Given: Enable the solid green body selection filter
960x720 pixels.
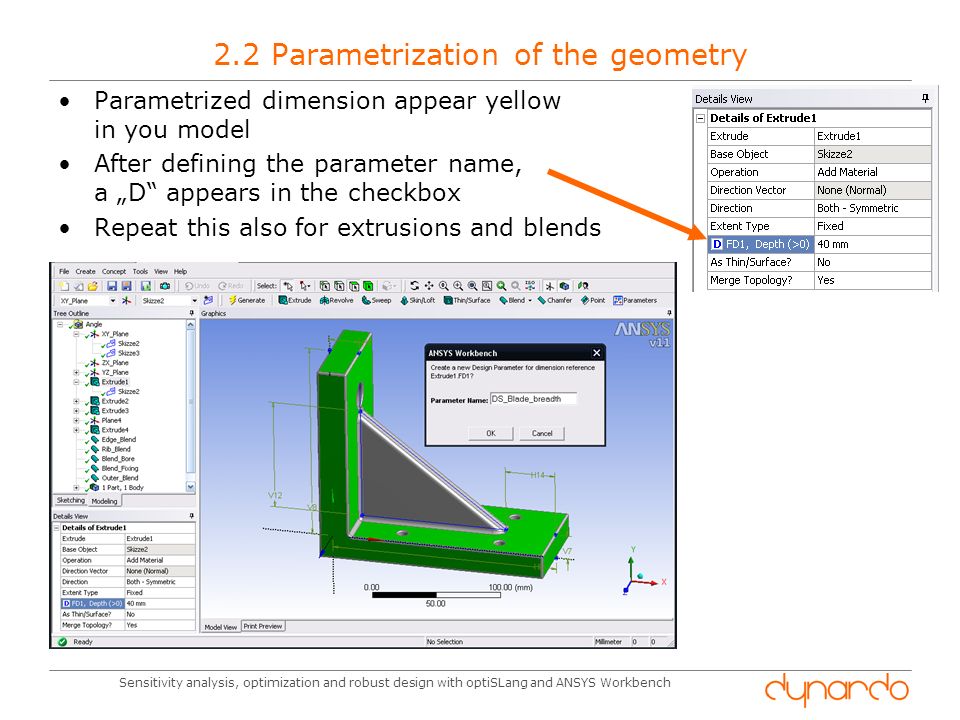Looking at the screenshot, I should coord(367,286).
